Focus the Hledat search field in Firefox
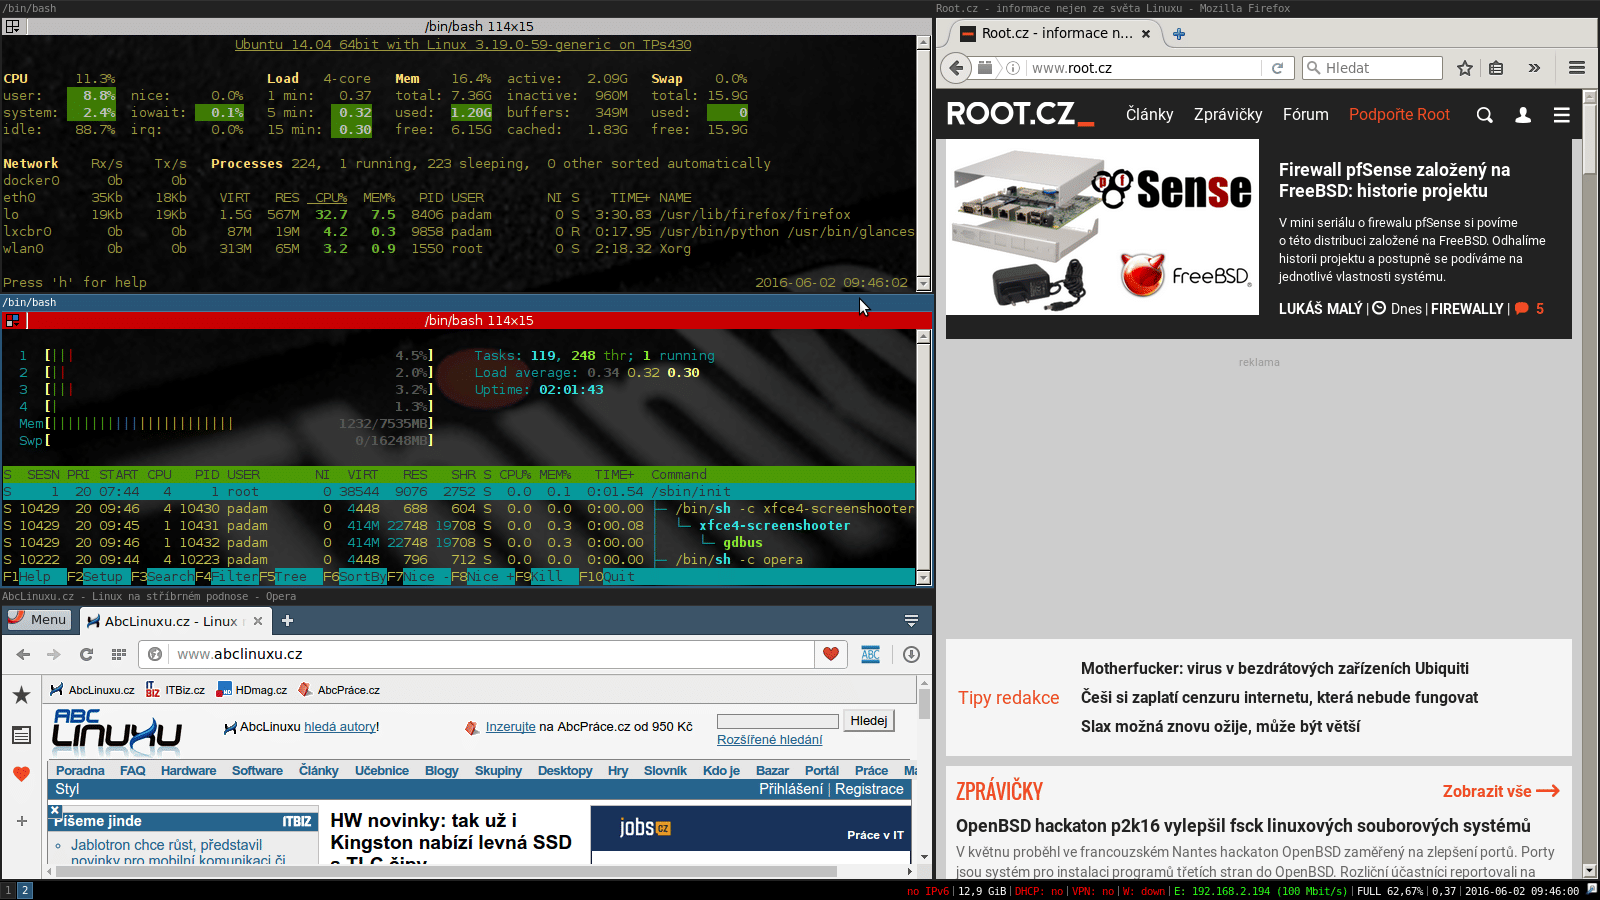1600x900 pixels. point(1380,68)
